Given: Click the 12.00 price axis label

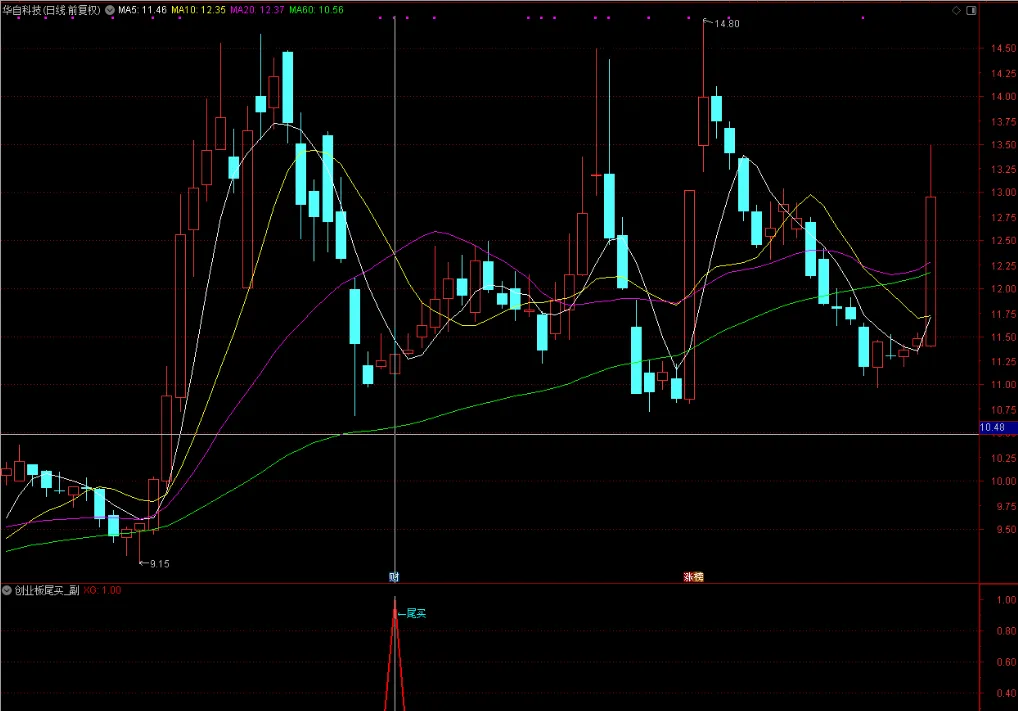Looking at the screenshot, I should [x=1003, y=289].
